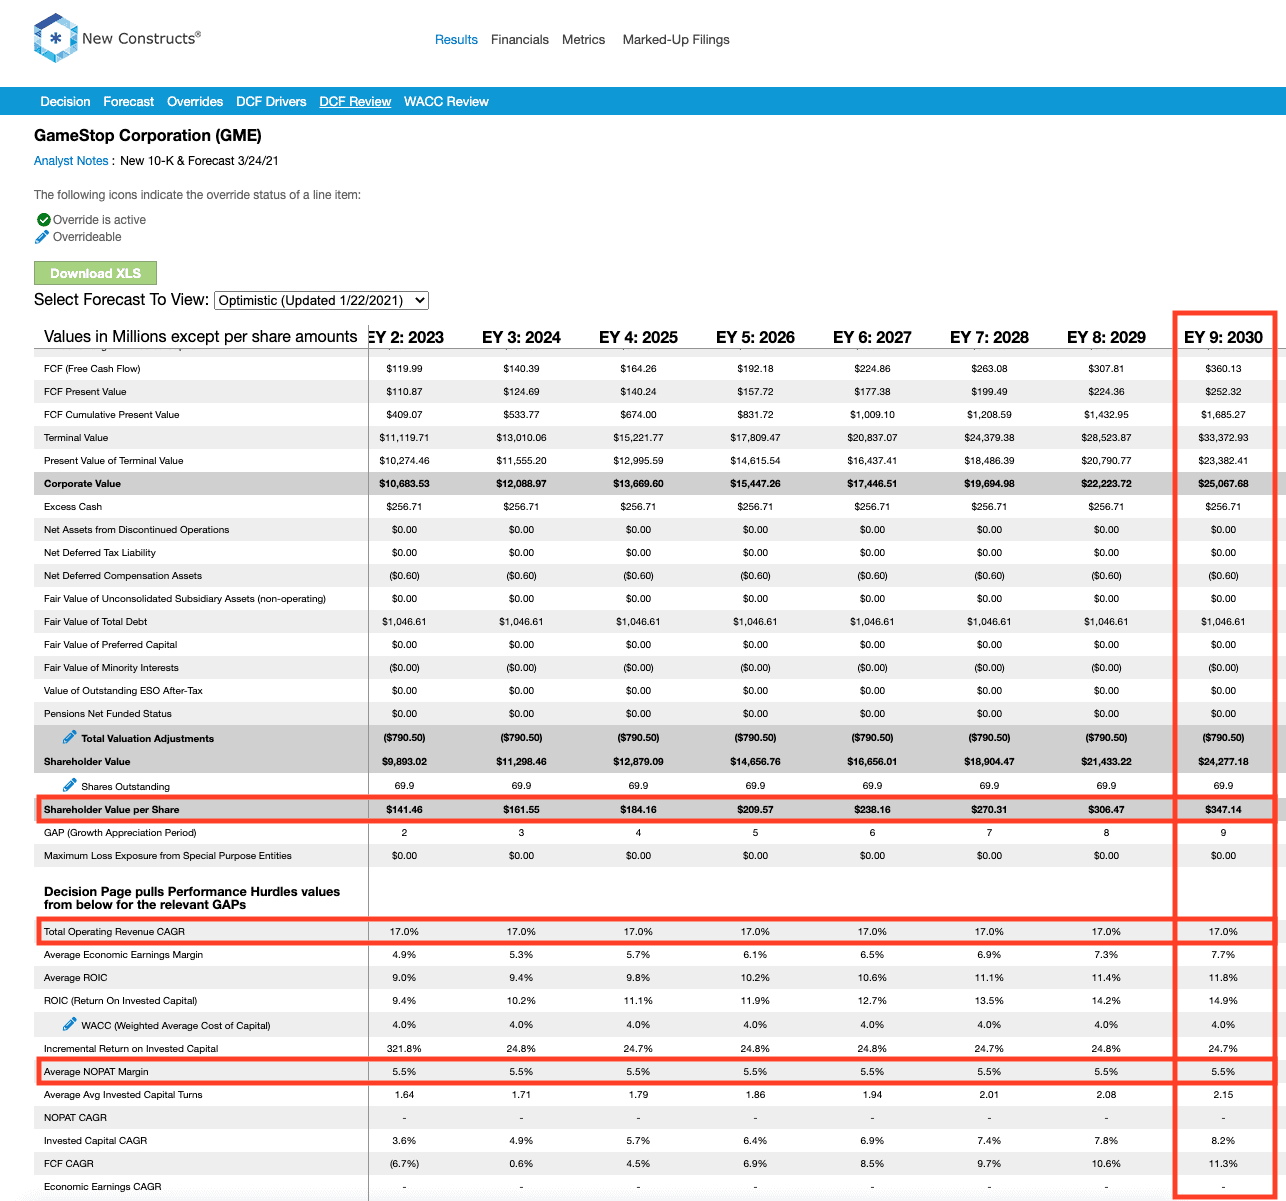Click the 321.8% incremental return cell
The width and height of the screenshot is (1286, 1201).
[x=404, y=1049]
